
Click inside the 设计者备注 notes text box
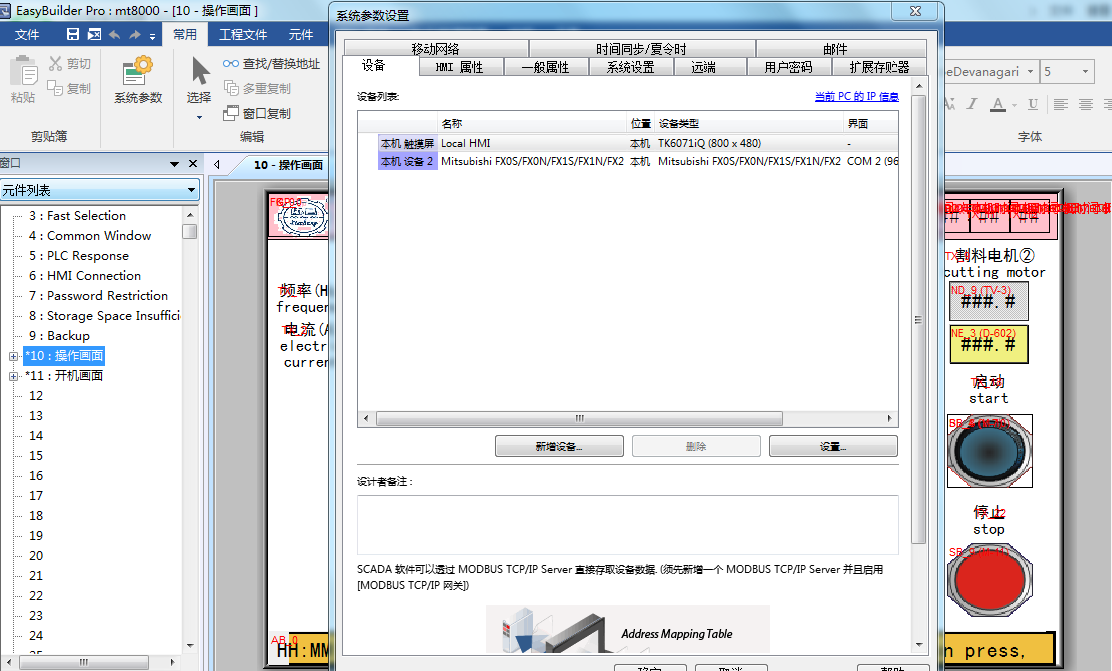click(x=627, y=524)
